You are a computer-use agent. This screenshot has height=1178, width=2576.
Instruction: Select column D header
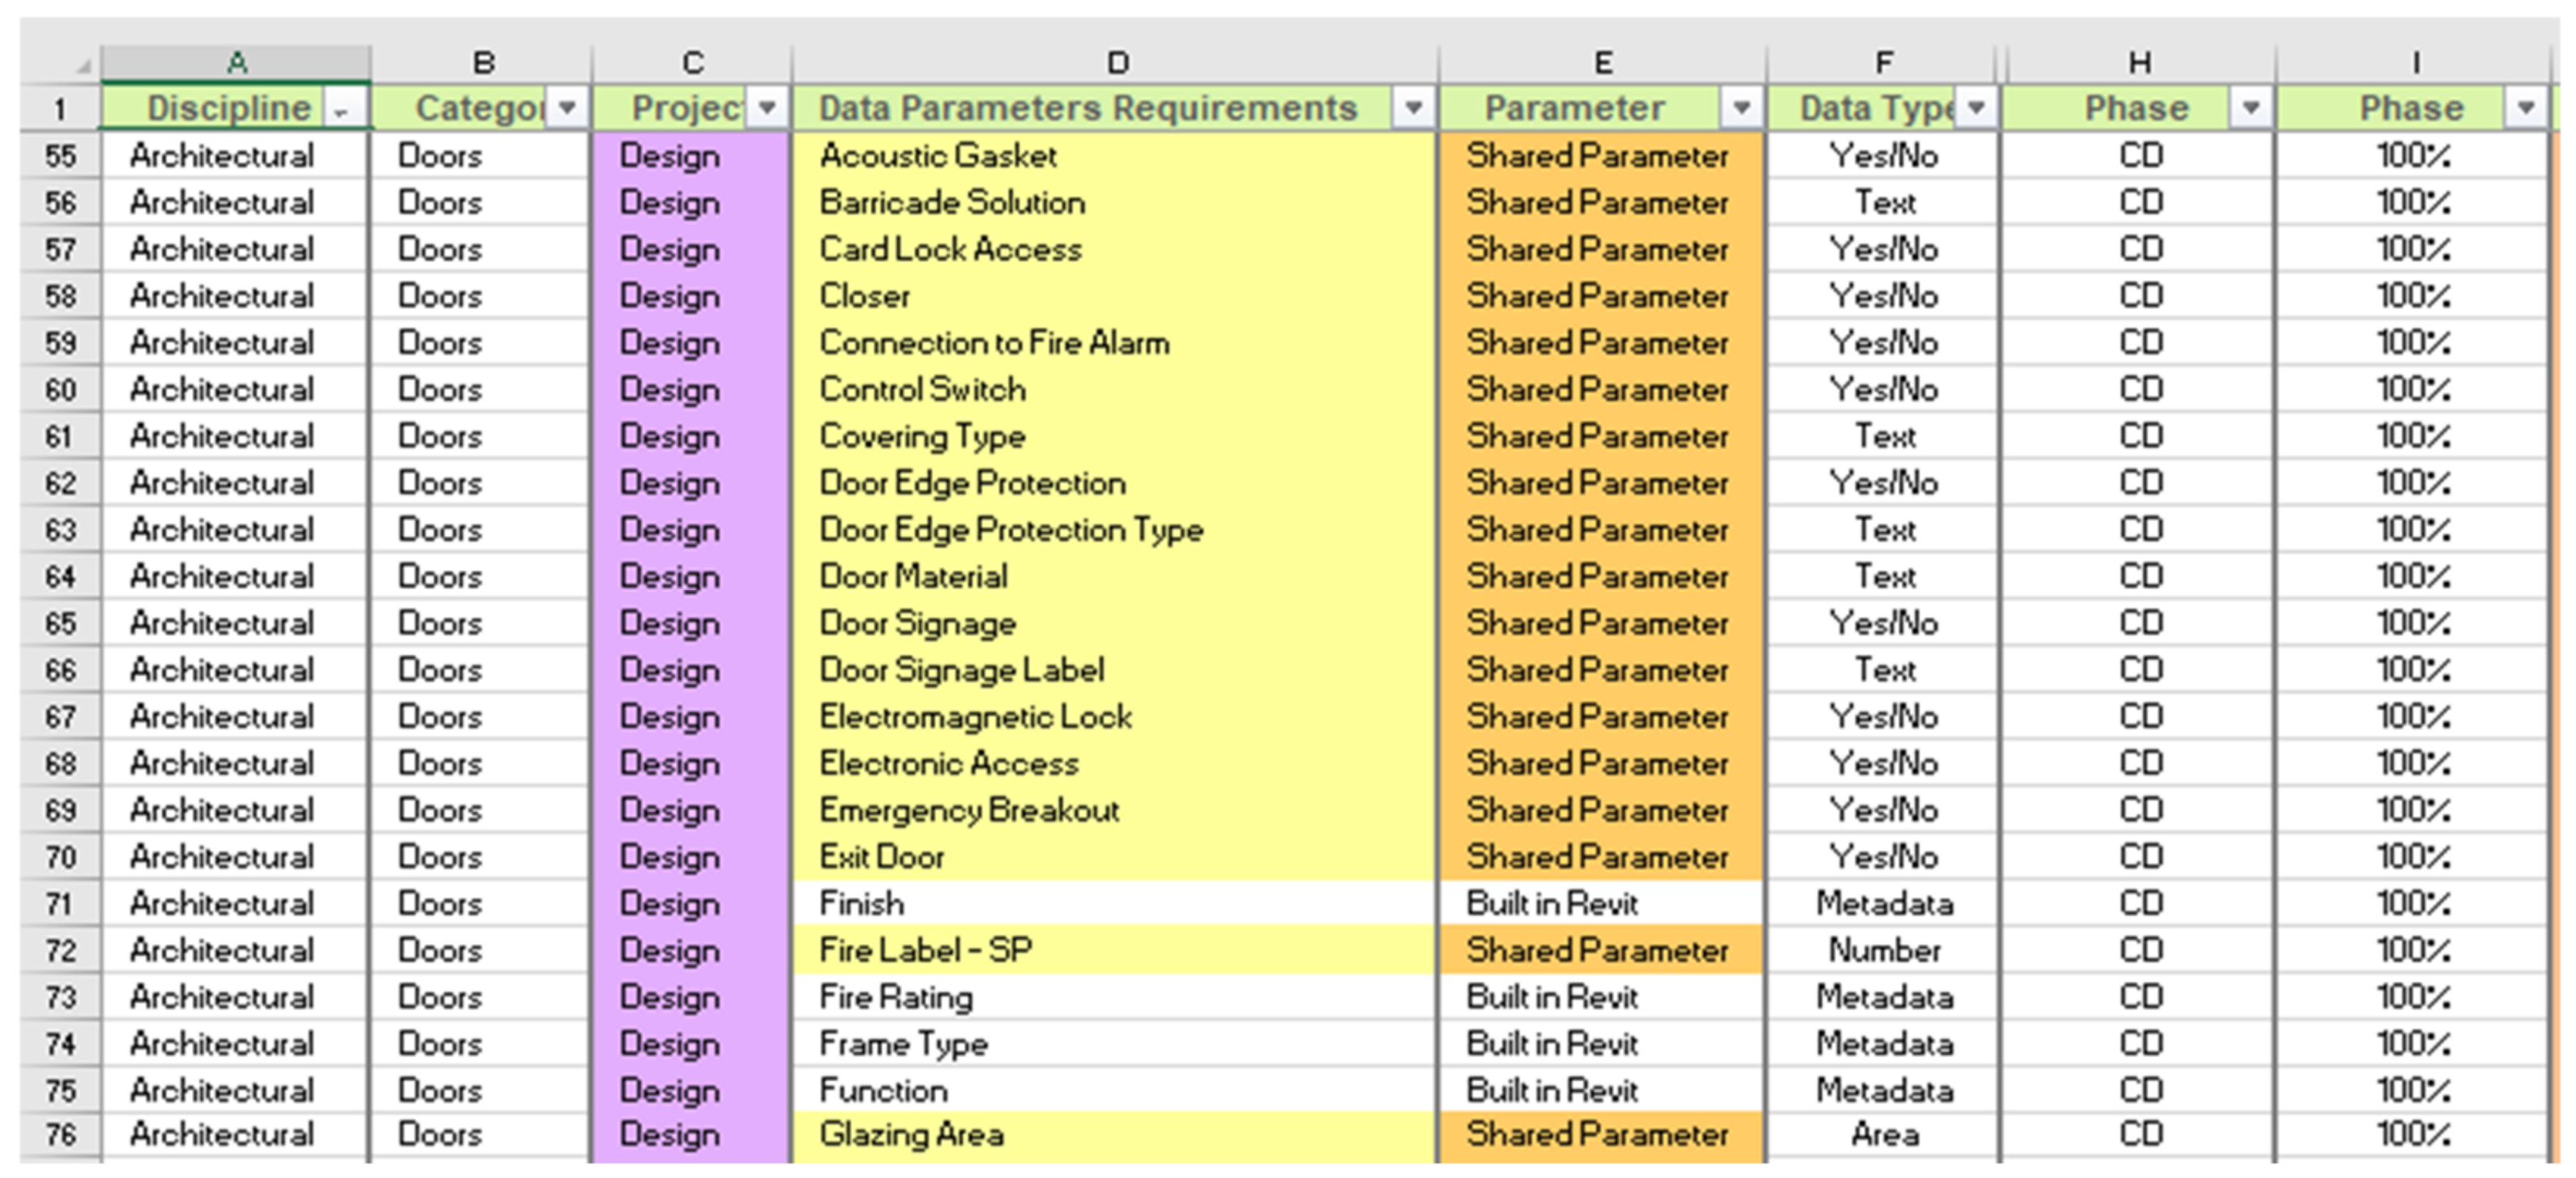(x=1117, y=63)
